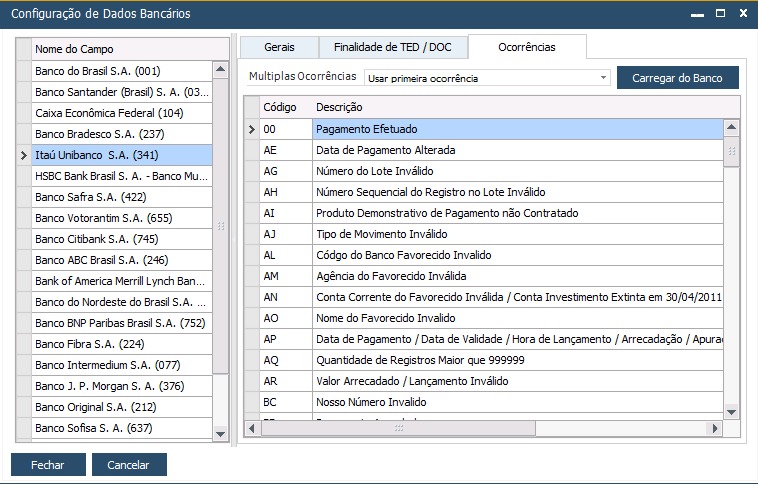Select Banco Original S.A. (212)

pos(122,407)
